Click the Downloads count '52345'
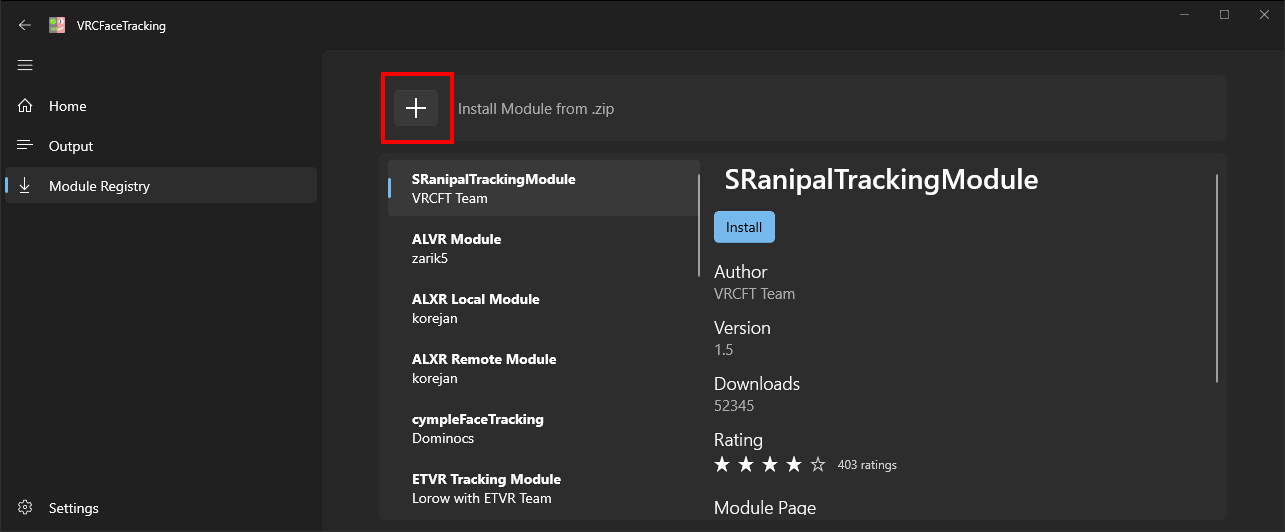 [734, 406]
